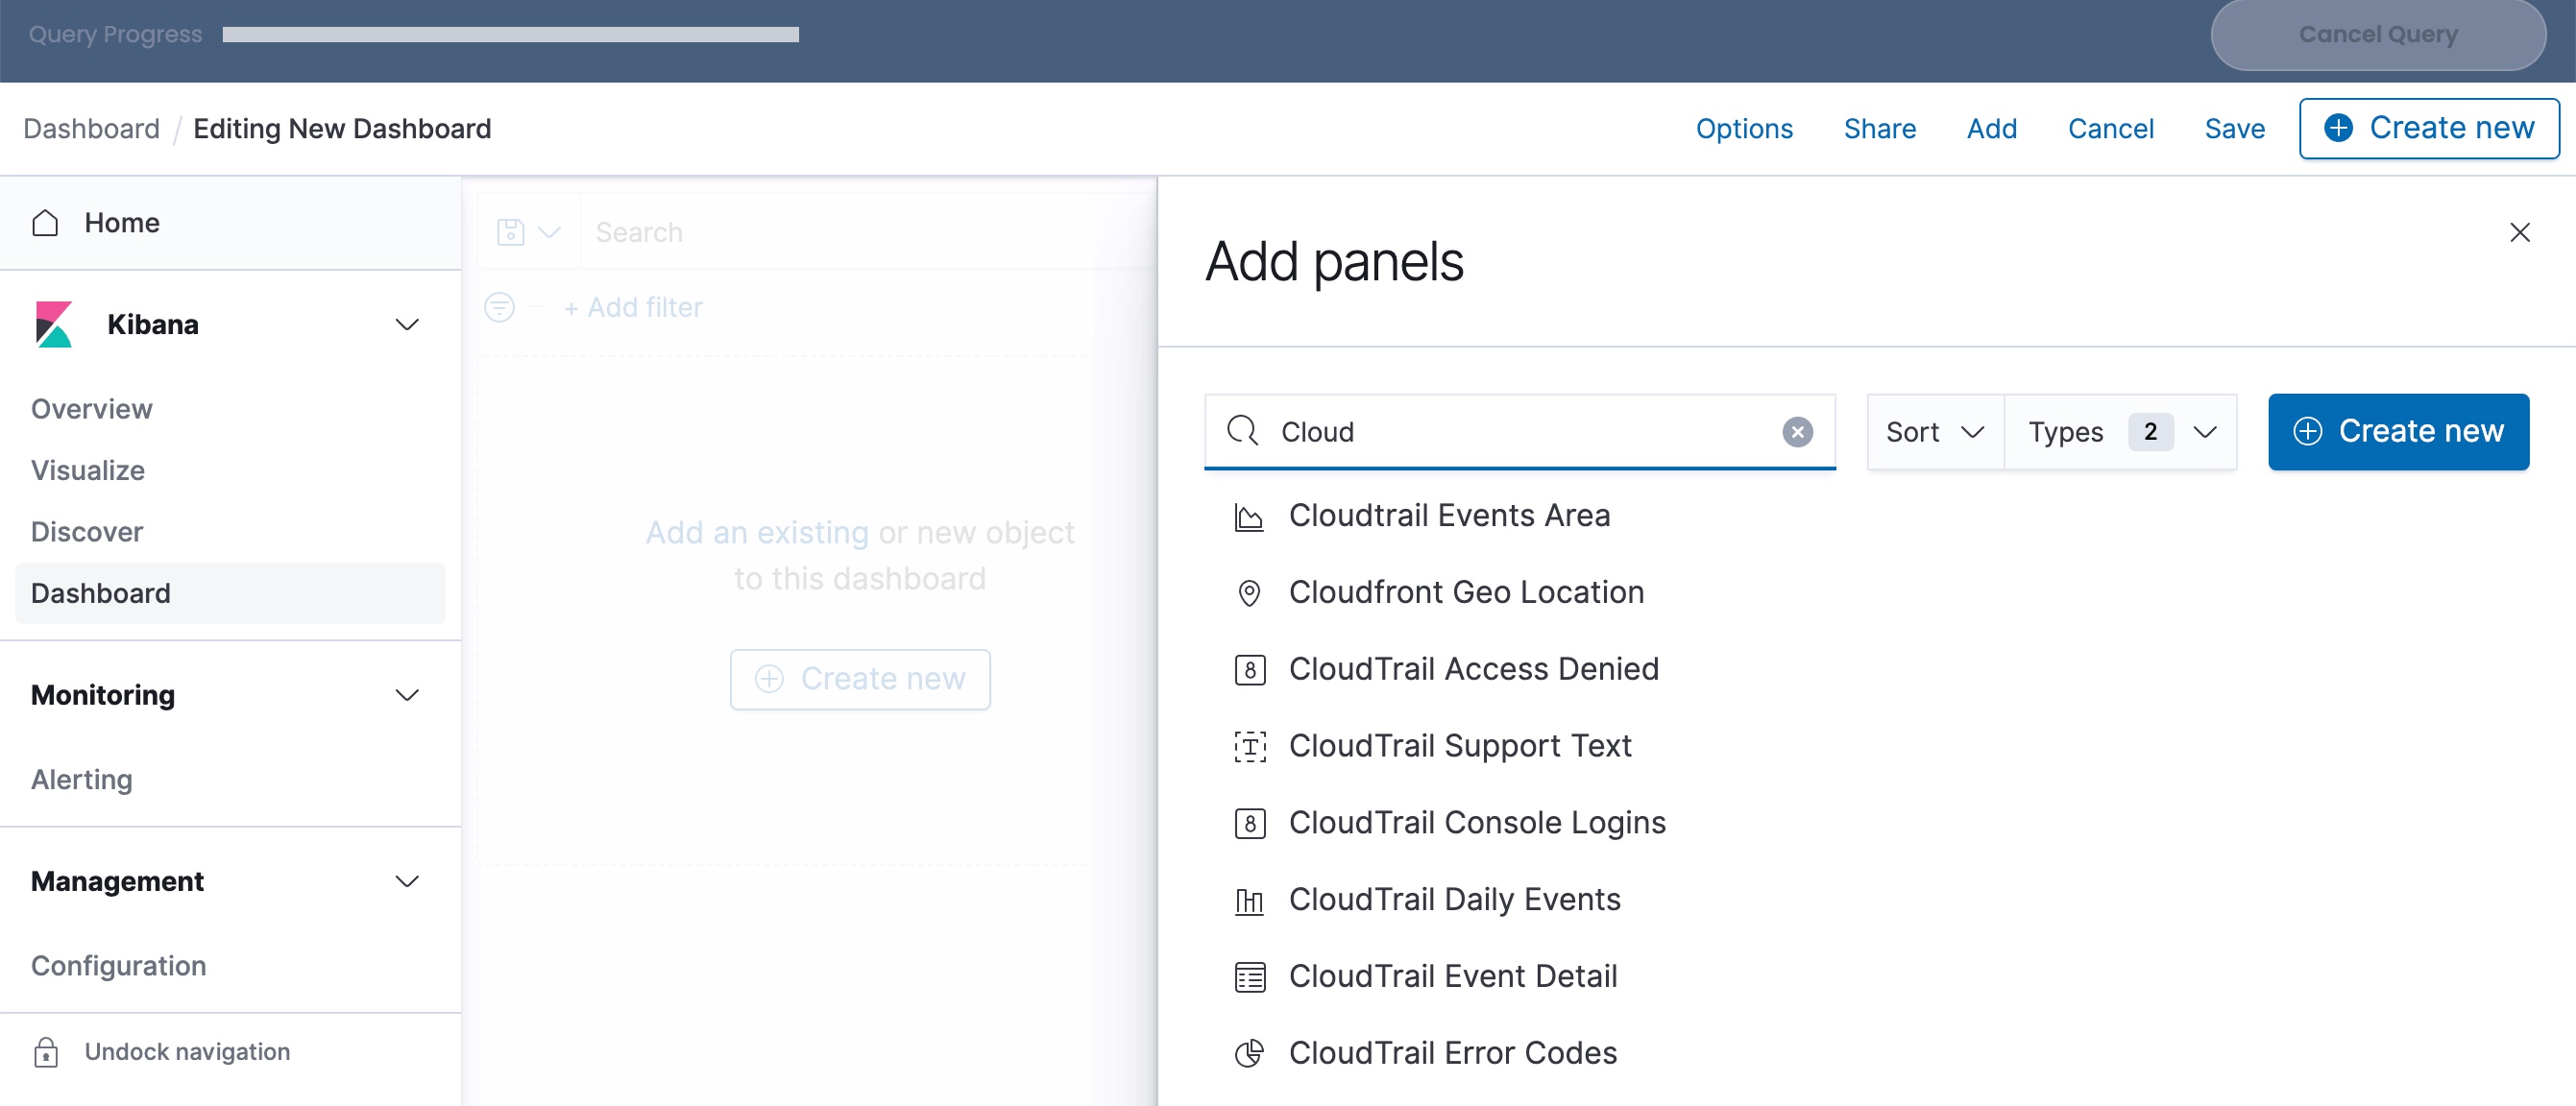Image resolution: width=2576 pixels, height=1106 pixels.
Task: Click the dashboard Search query field
Action: [867, 232]
